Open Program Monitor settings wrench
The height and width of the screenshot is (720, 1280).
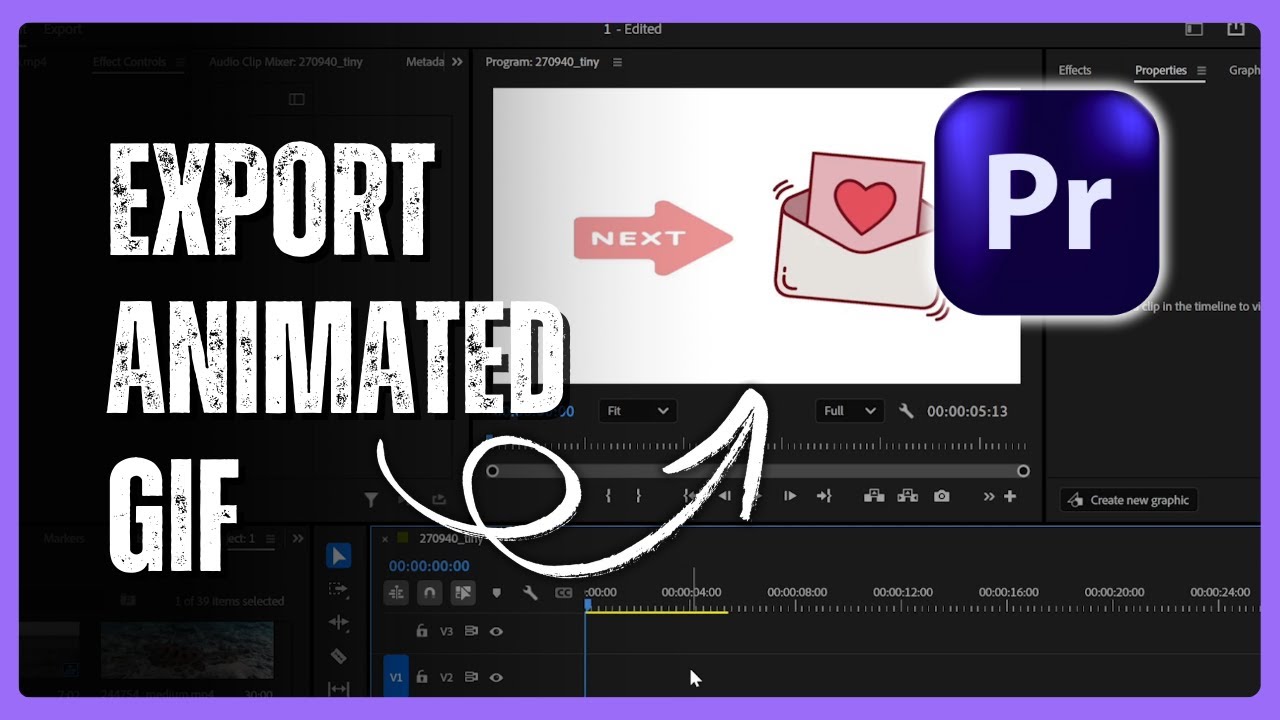pos(906,411)
